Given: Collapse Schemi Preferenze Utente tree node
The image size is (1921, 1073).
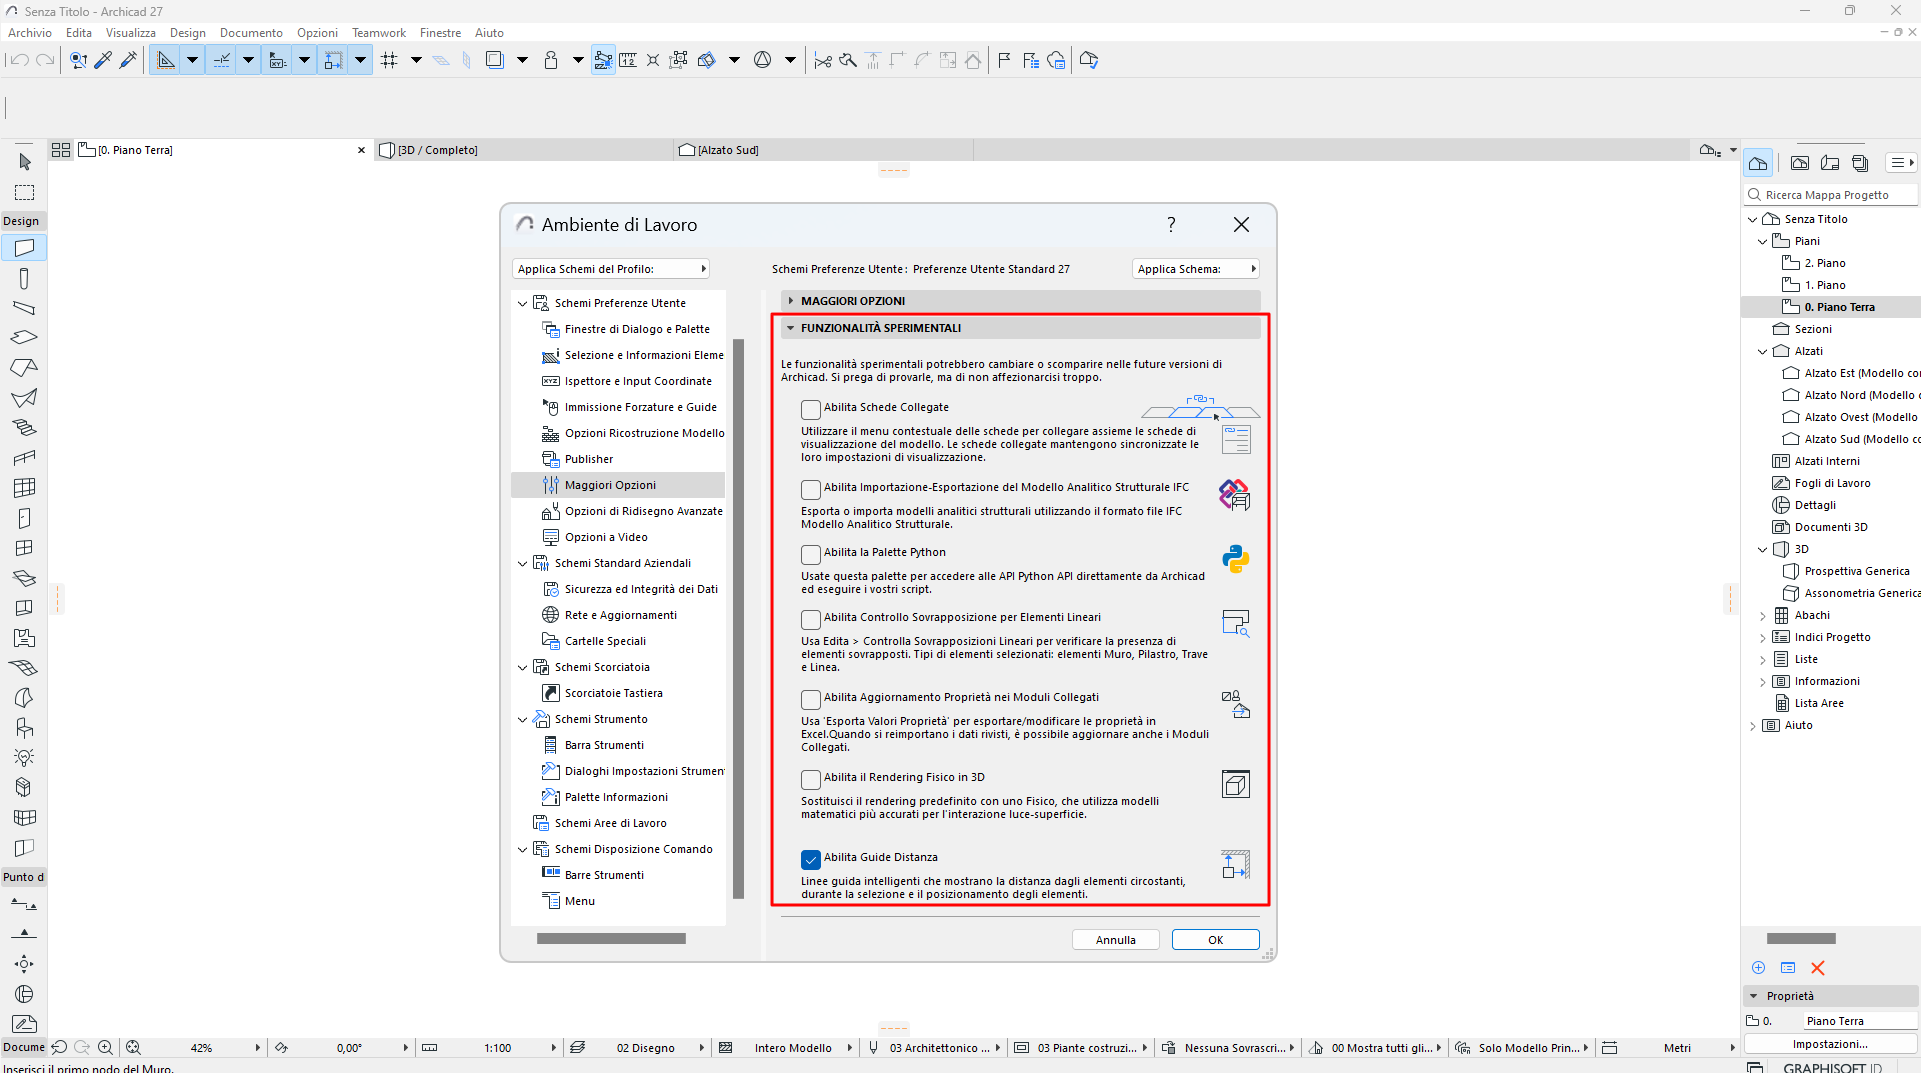Looking at the screenshot, I should 522,303.
